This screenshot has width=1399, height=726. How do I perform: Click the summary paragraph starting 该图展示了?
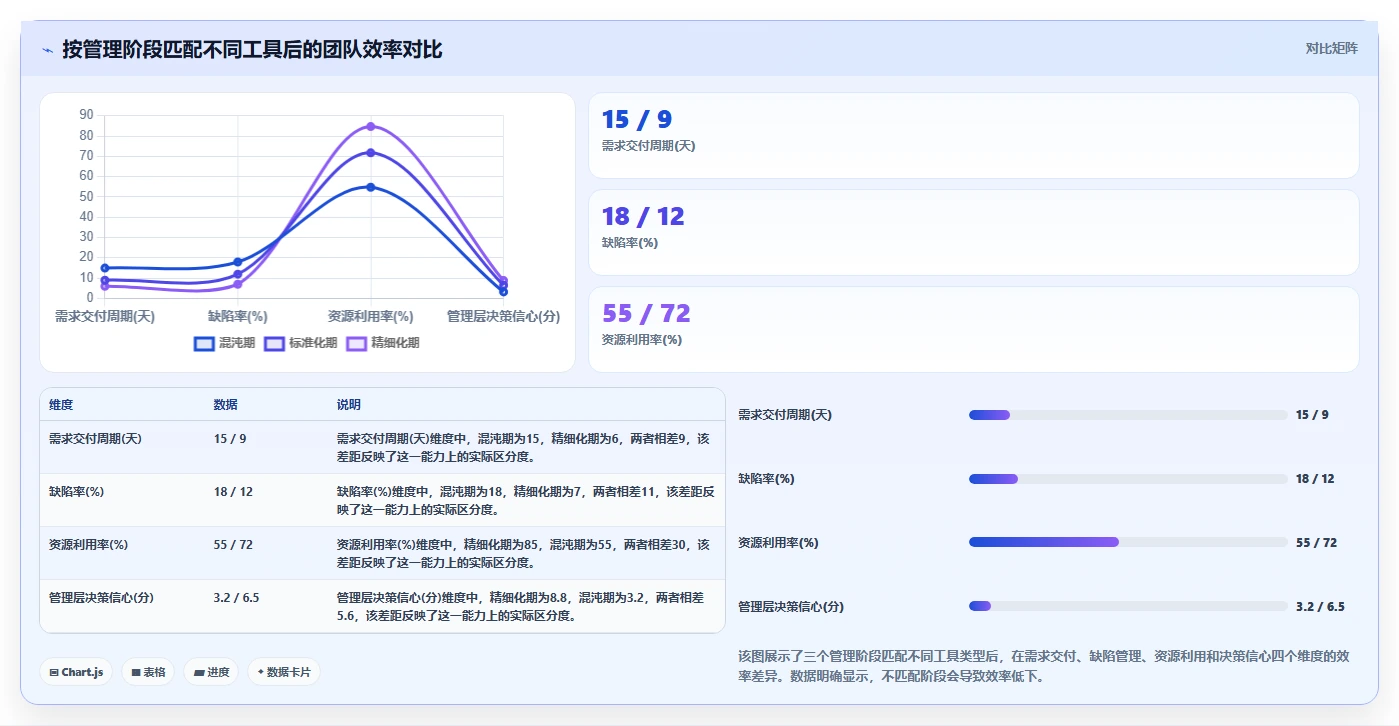pyautogui.click(x=1044, y=666)
